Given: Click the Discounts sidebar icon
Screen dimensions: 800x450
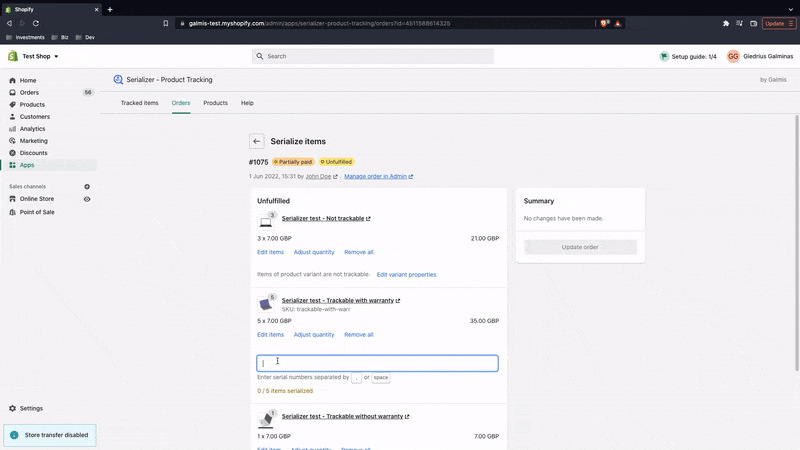Looking at the screenshot, I should [13, 153].
